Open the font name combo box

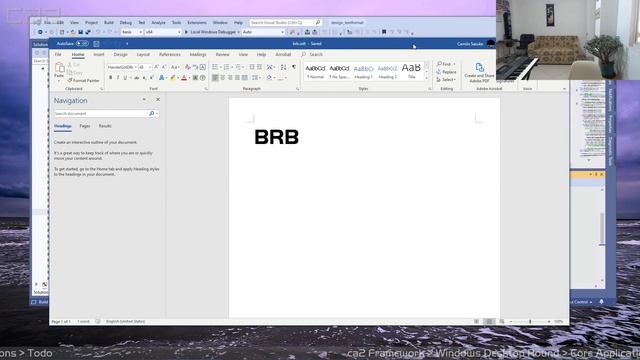click(122, 67)
